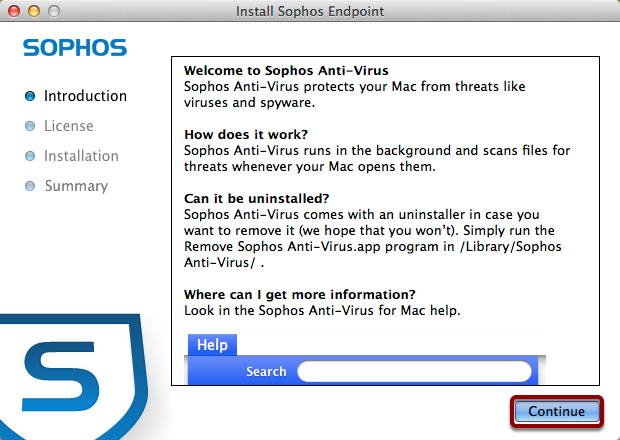Screen dimensions: 620x440
Task: Open the Help tab in help image
Action: (212, 345)
